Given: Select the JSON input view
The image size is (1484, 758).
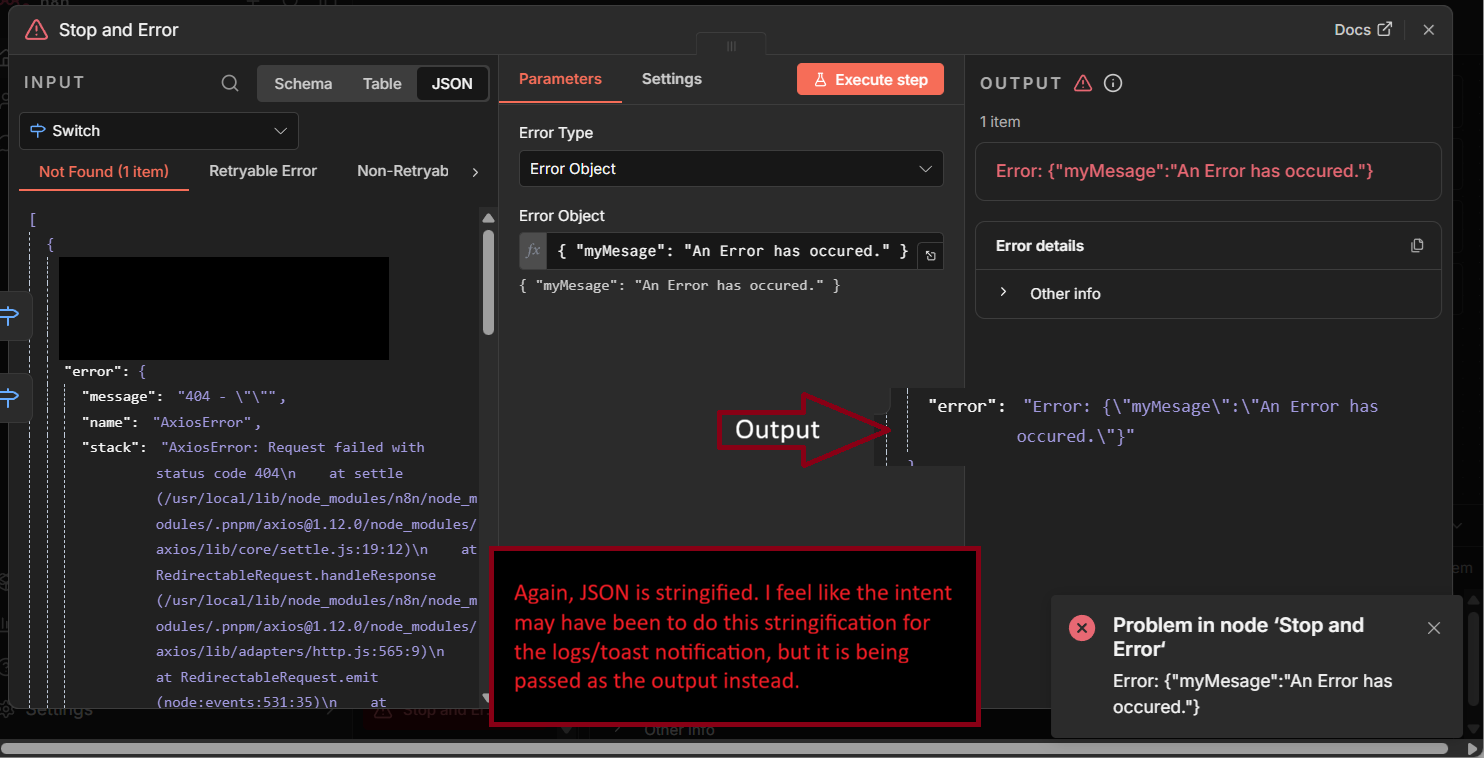Looking at the screenshot, I should (452, 84).
